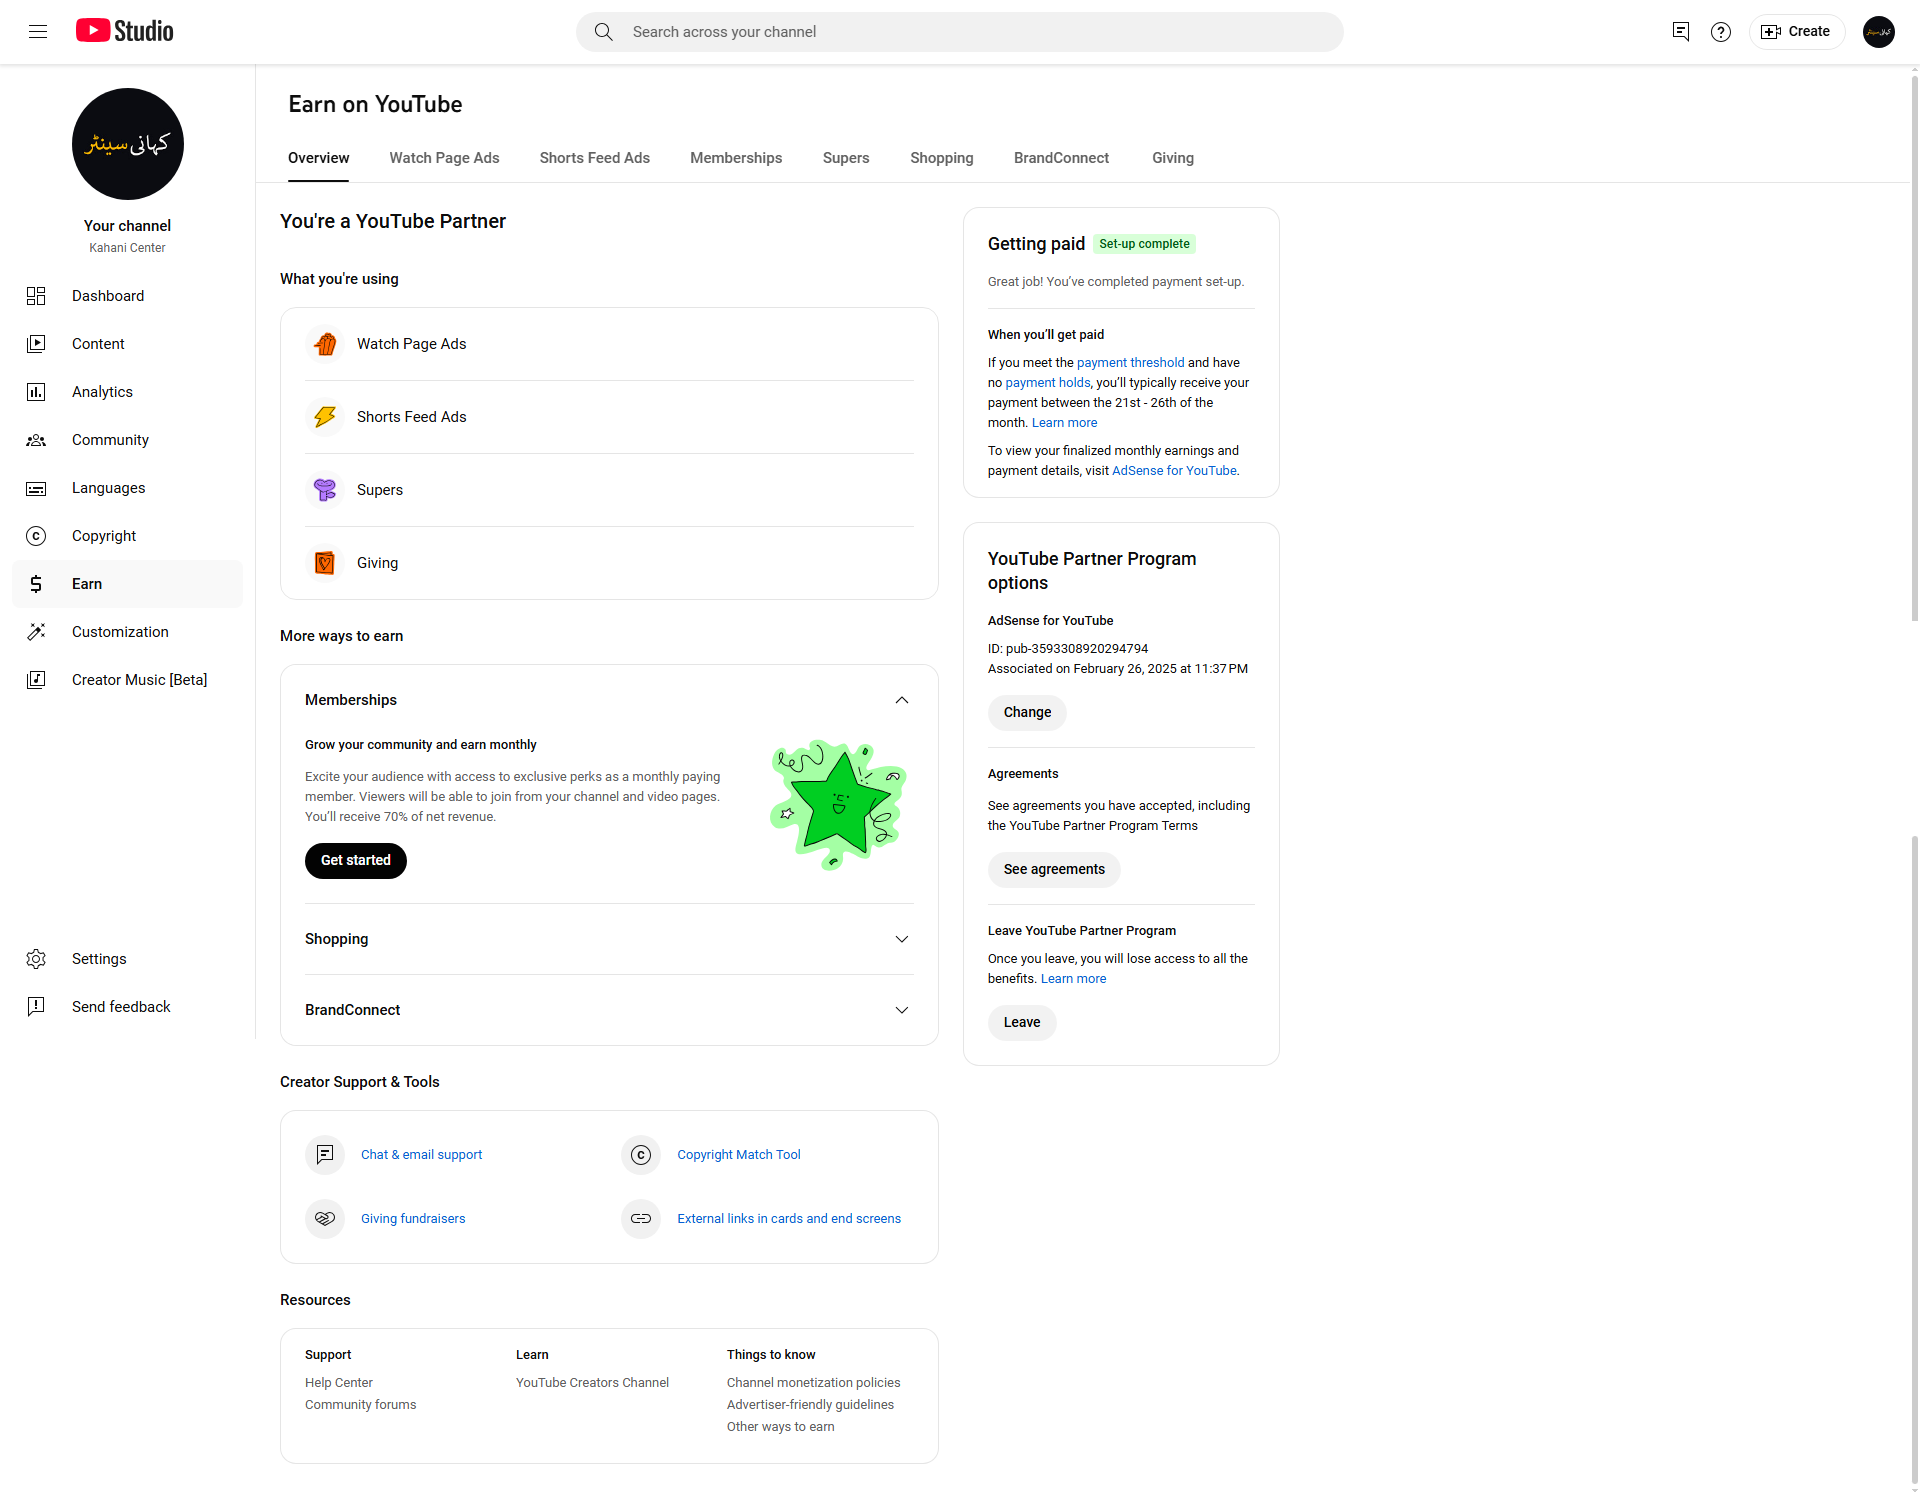Click the Earn dollar sign icon

[36, 584]
